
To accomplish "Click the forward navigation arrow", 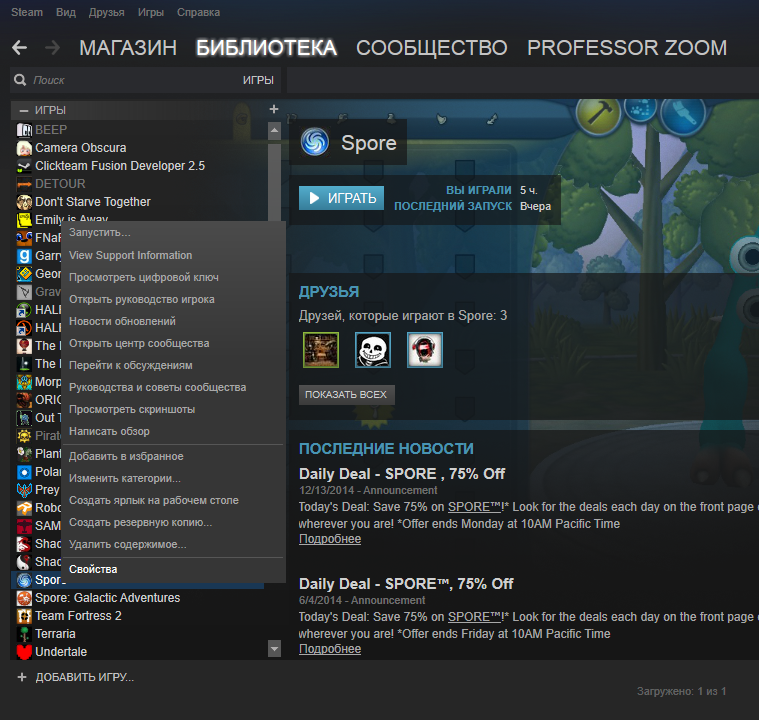I will point(52,47).
